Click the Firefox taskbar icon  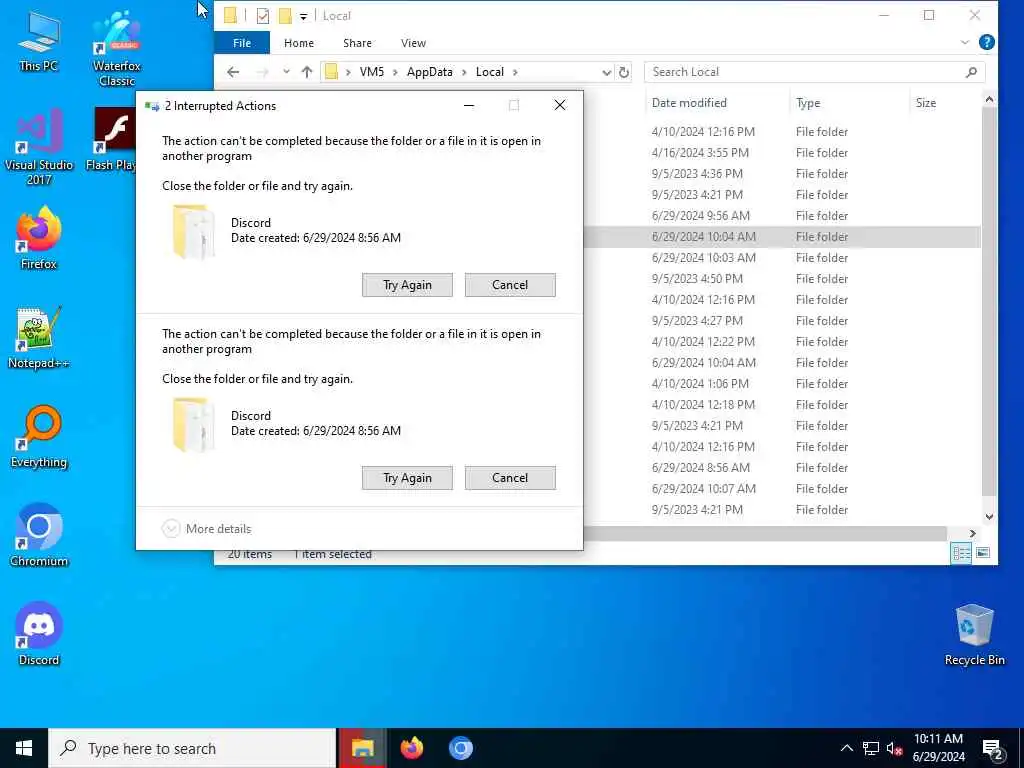[412, 748]
